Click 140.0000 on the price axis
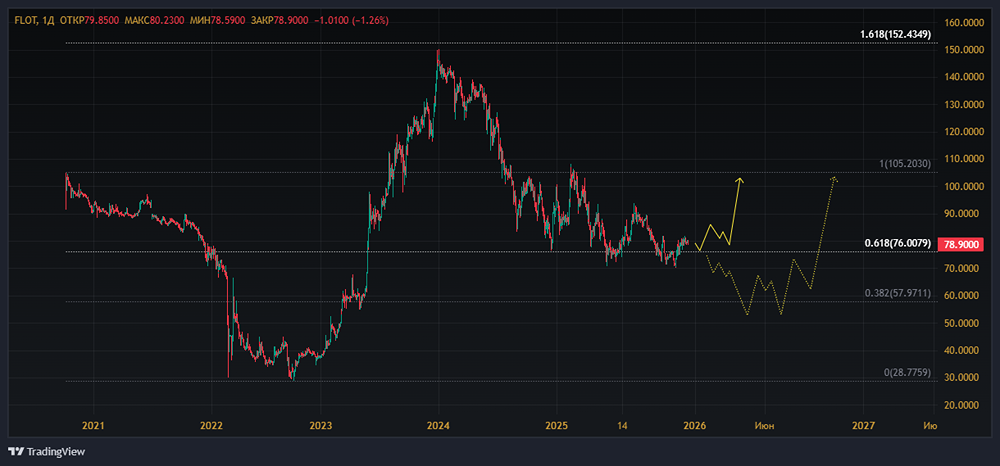1000x466 pixels. [964, 77]
